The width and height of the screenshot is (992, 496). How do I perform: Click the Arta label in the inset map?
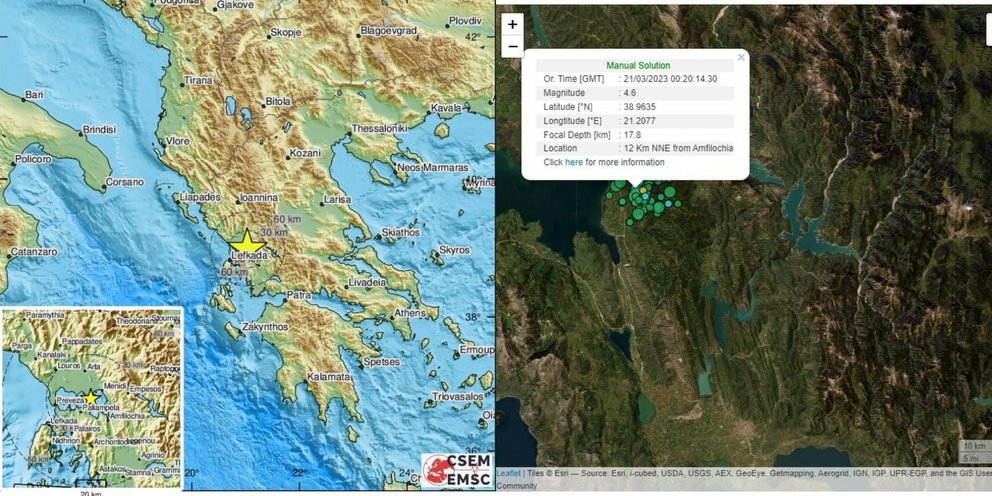coord(94,367)
